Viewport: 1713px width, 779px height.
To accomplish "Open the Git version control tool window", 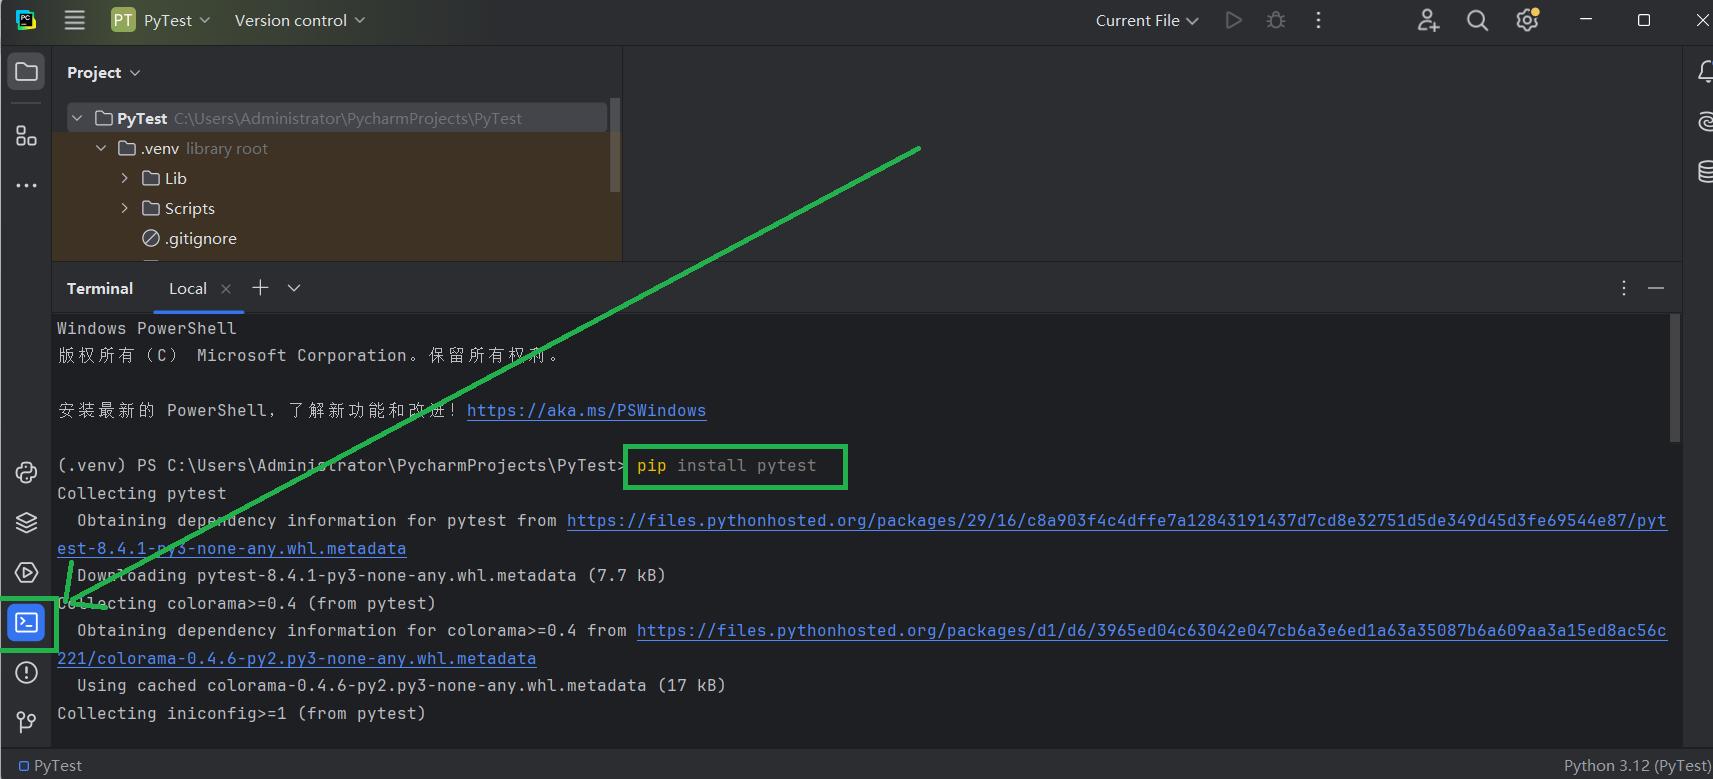I will (x=27, y=721).
